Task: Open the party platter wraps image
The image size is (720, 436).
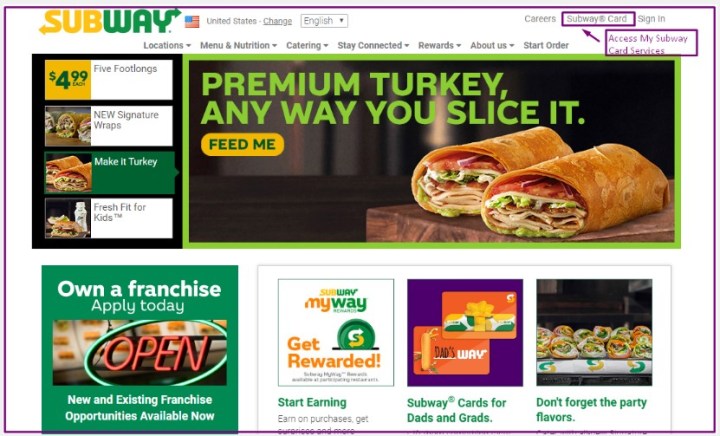Action: click(594, 333)
